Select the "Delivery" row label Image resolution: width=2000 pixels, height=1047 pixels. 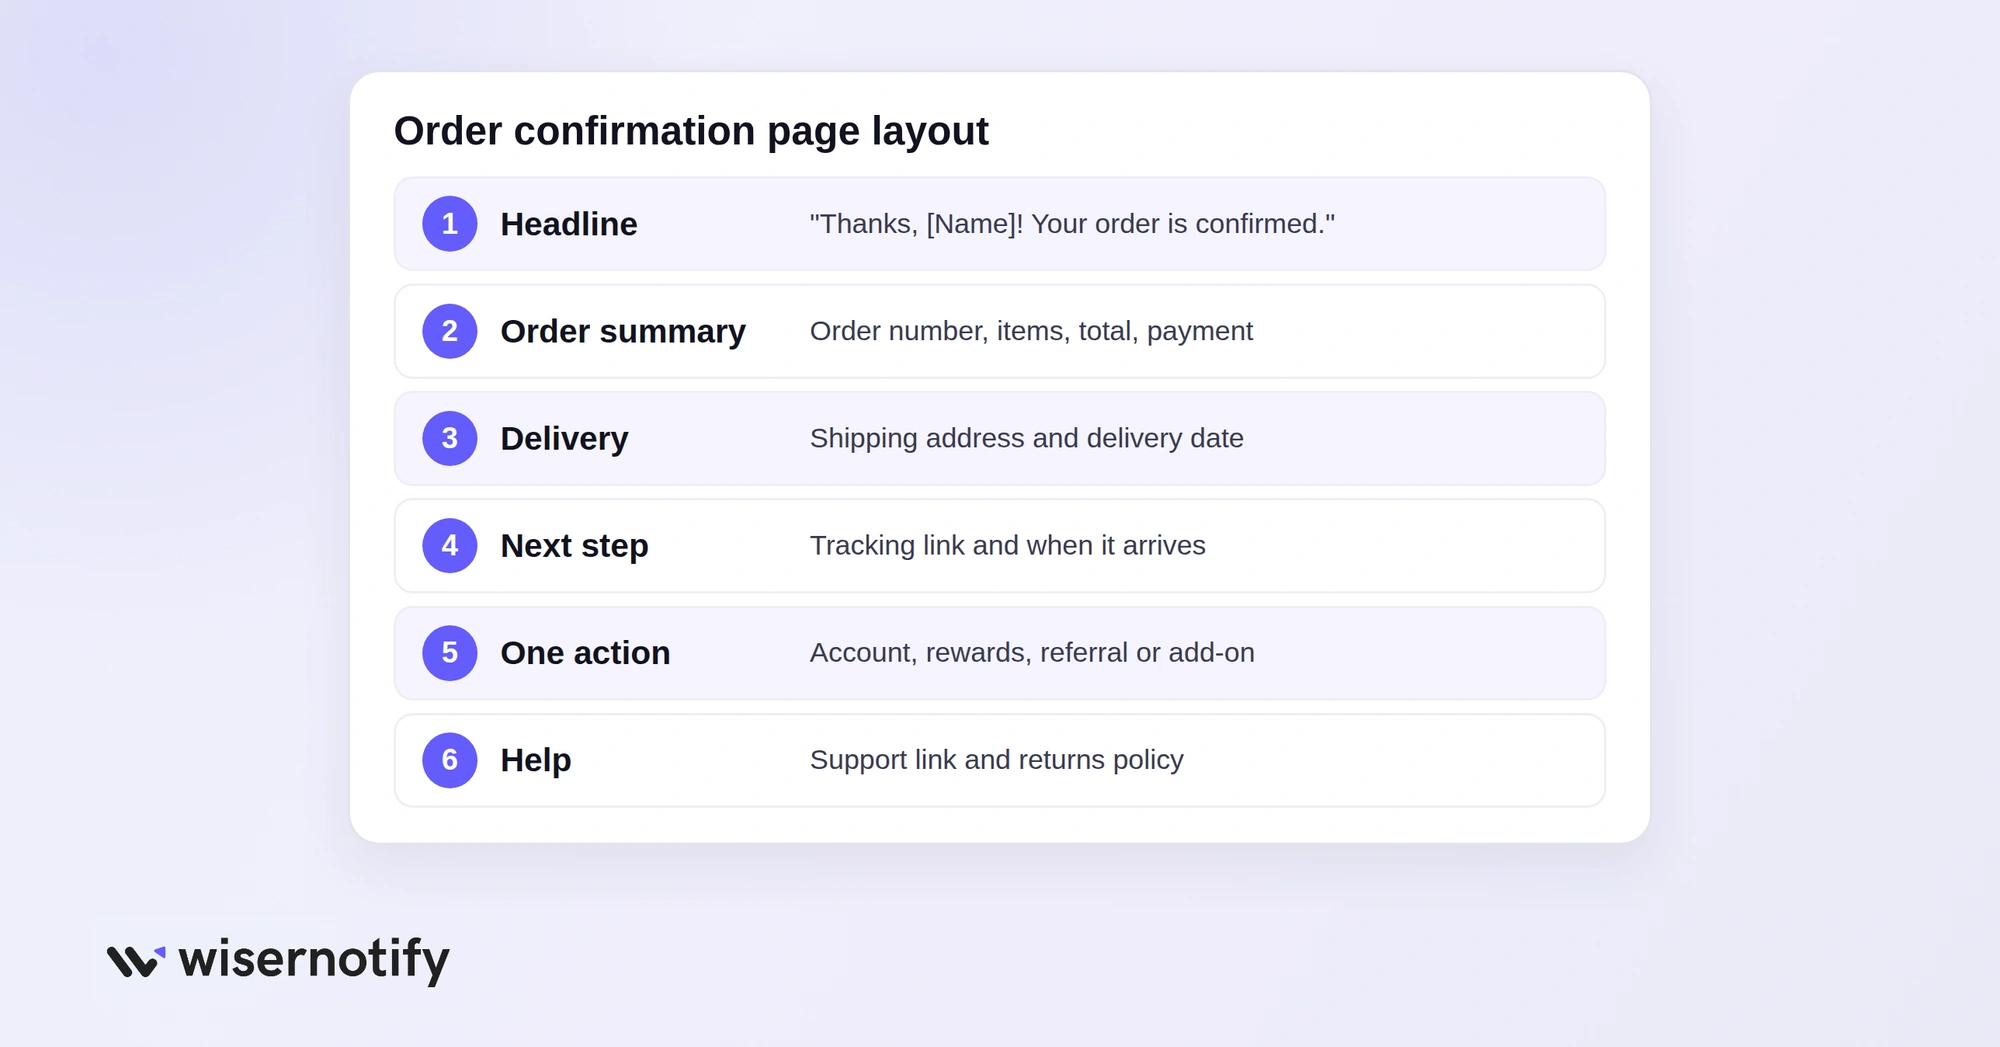click(x=564, y=439)
